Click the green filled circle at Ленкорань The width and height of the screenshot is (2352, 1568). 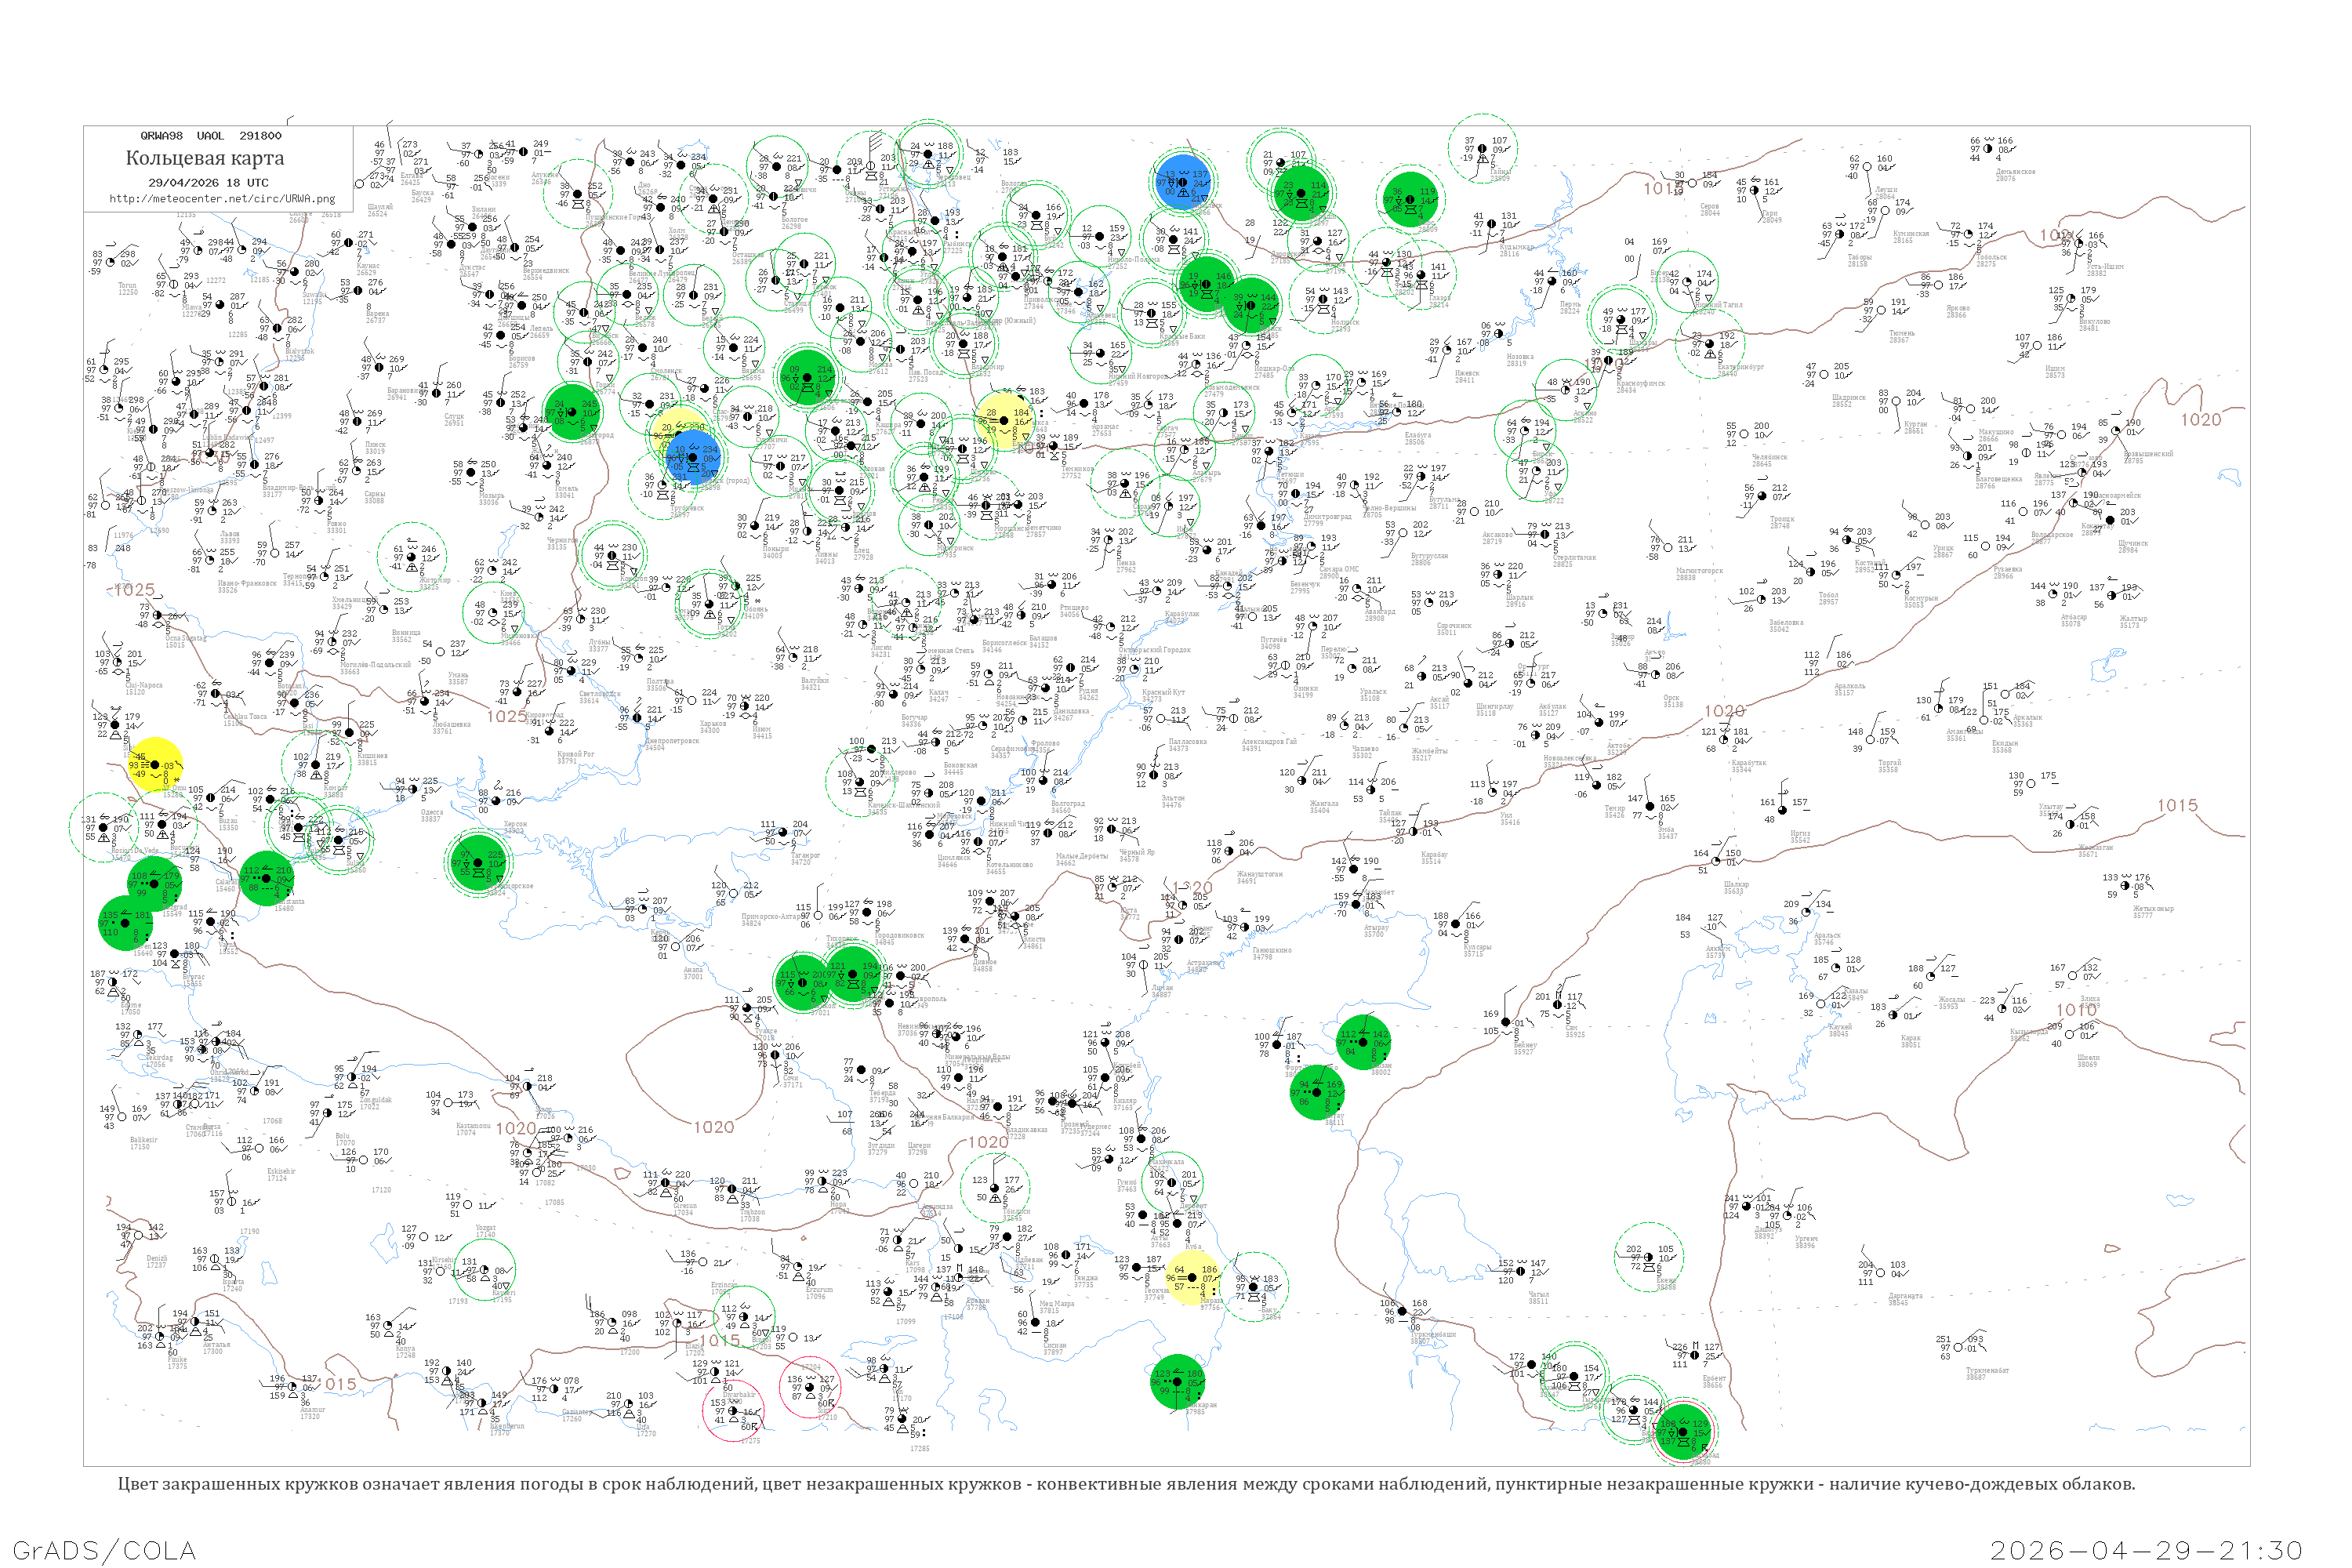pyautogui.click(x=1177, y=1382)
